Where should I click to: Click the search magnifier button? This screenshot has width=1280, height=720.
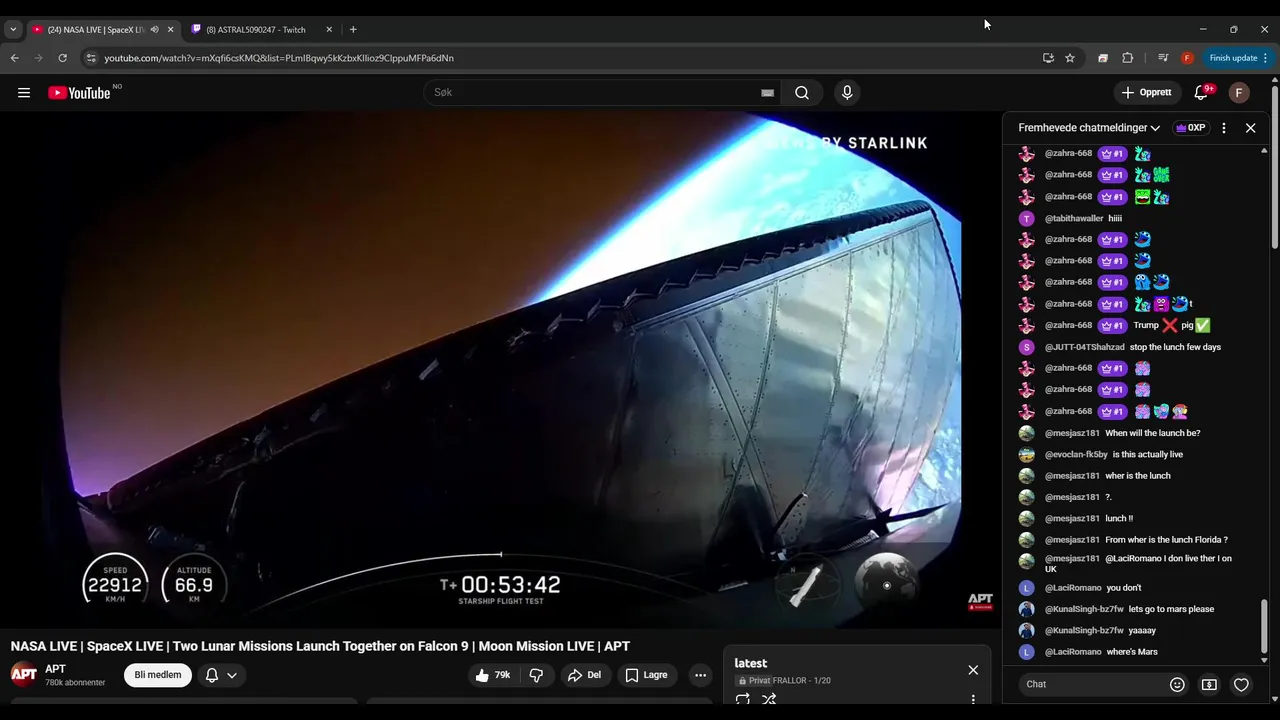tap(802, 93)
